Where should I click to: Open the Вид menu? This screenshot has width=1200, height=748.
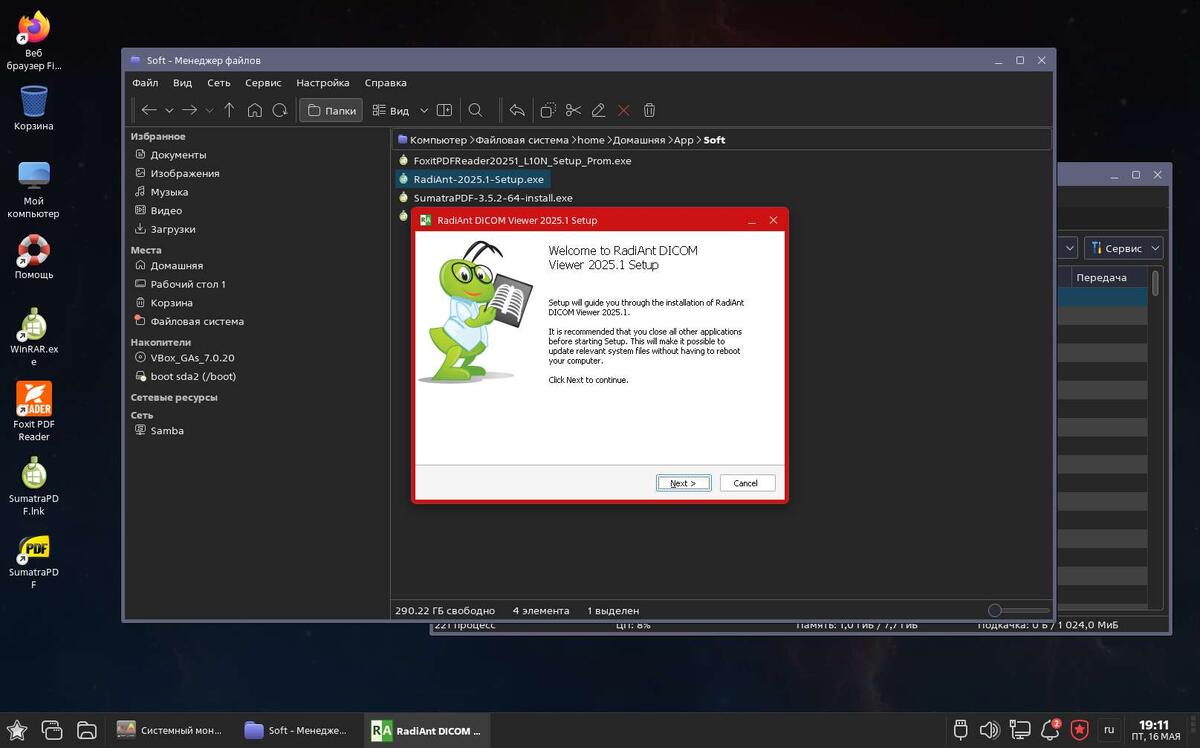pos(182,83)
